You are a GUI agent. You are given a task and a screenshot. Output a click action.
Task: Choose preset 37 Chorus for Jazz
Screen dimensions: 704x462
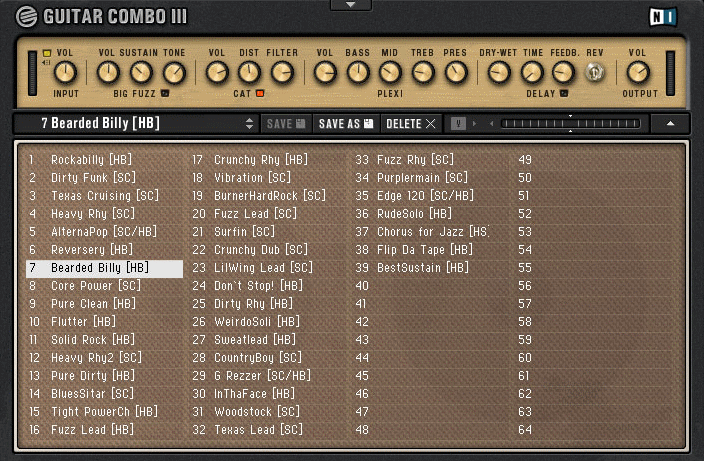tap(431, 231)
